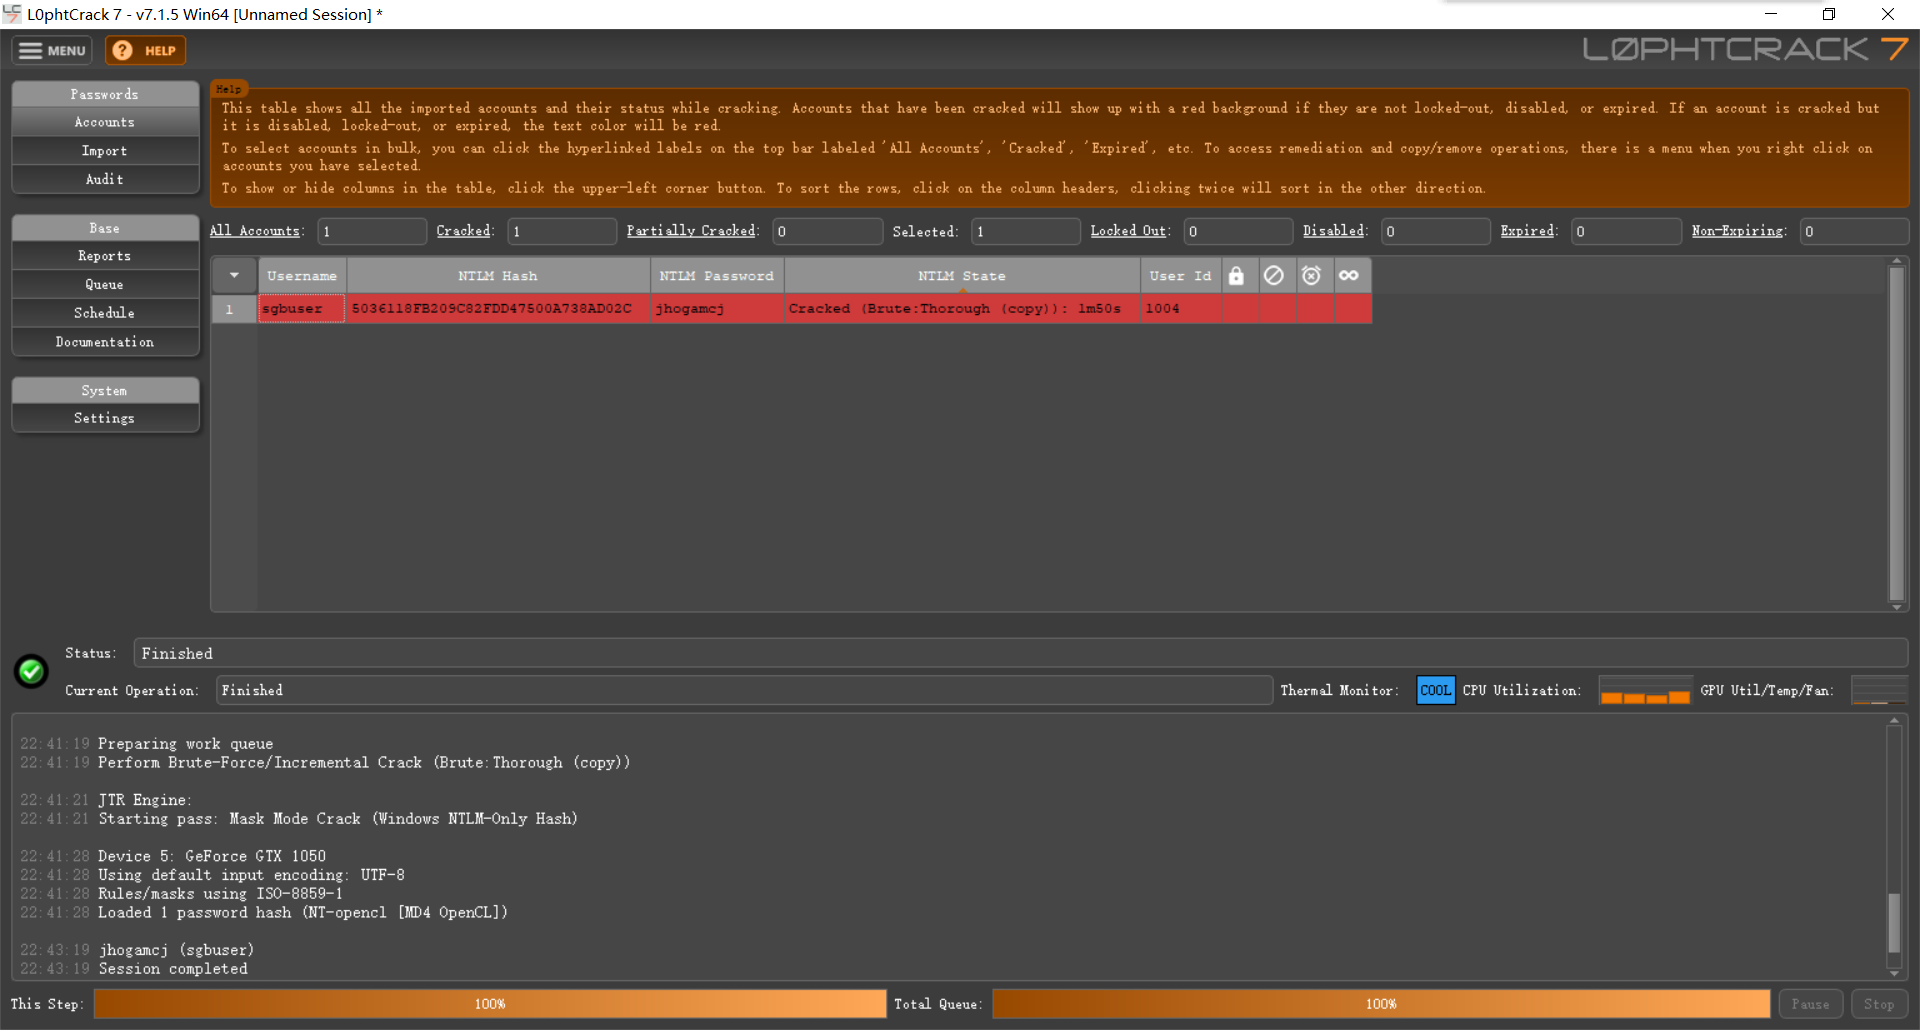
Task: Click the Total Queue progress bar
Action: click(1381, 1004)
